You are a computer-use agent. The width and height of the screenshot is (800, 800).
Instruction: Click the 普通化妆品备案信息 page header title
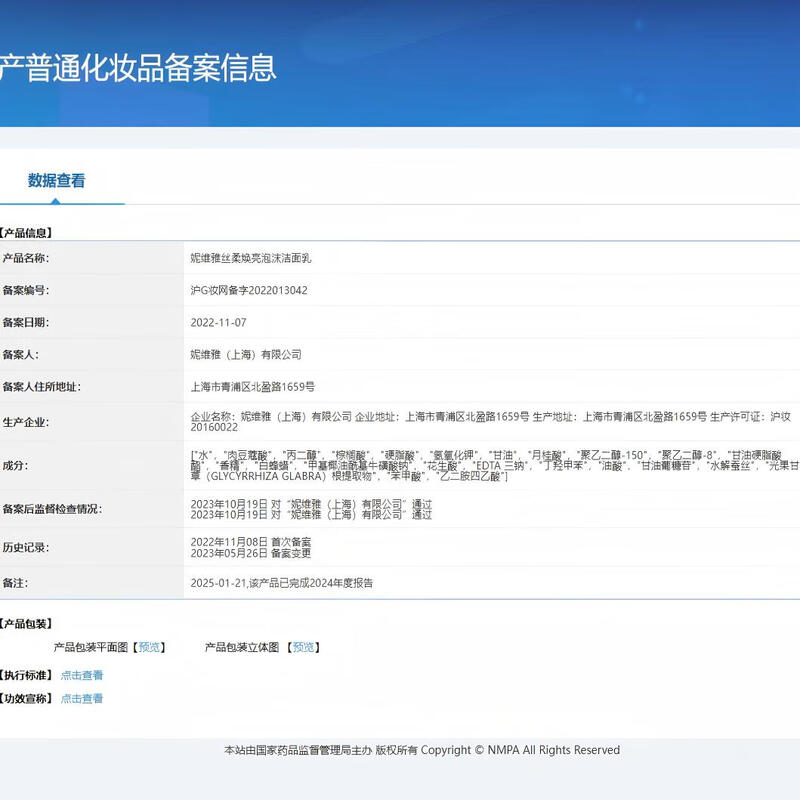[x=138, y=68]
